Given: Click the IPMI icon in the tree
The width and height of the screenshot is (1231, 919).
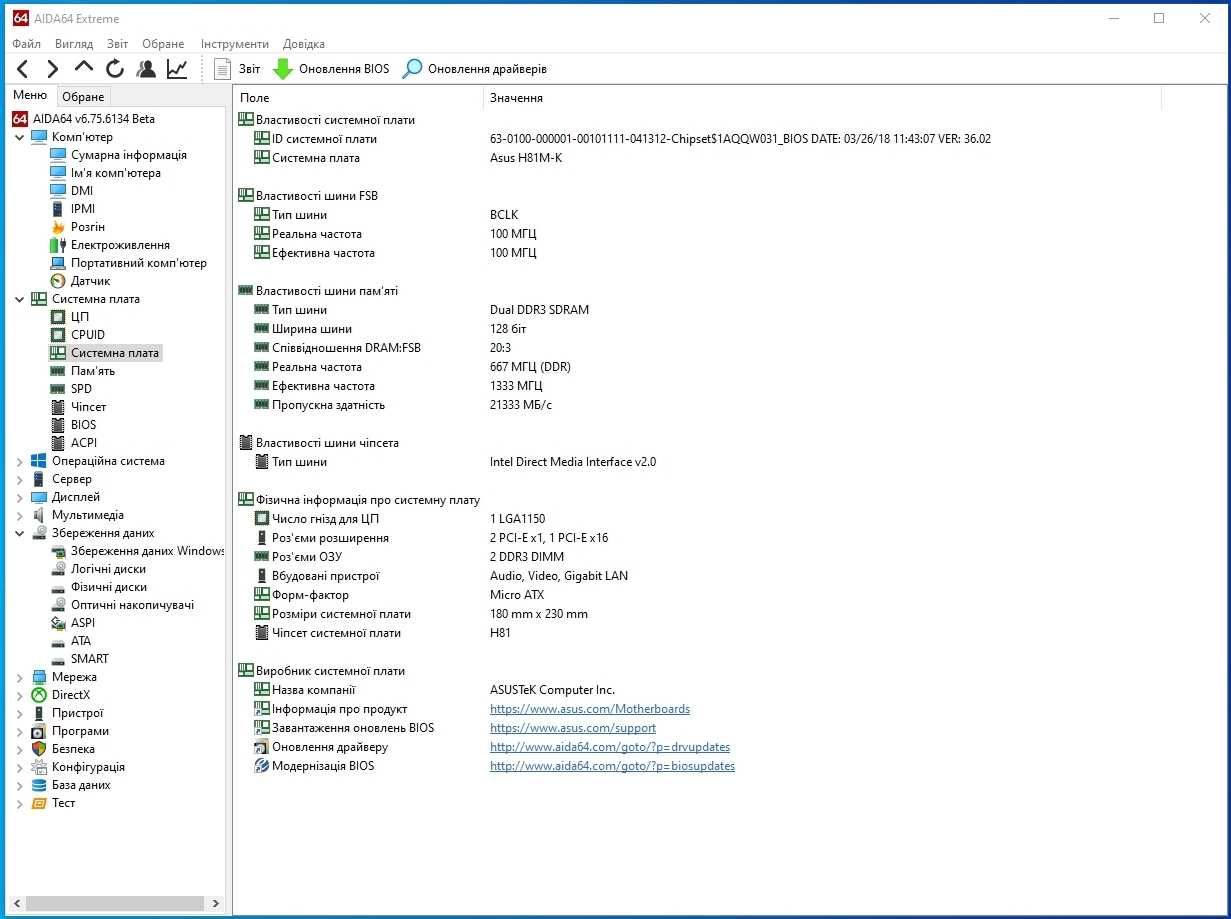Looking at the screenshot, I should [58, 209].
